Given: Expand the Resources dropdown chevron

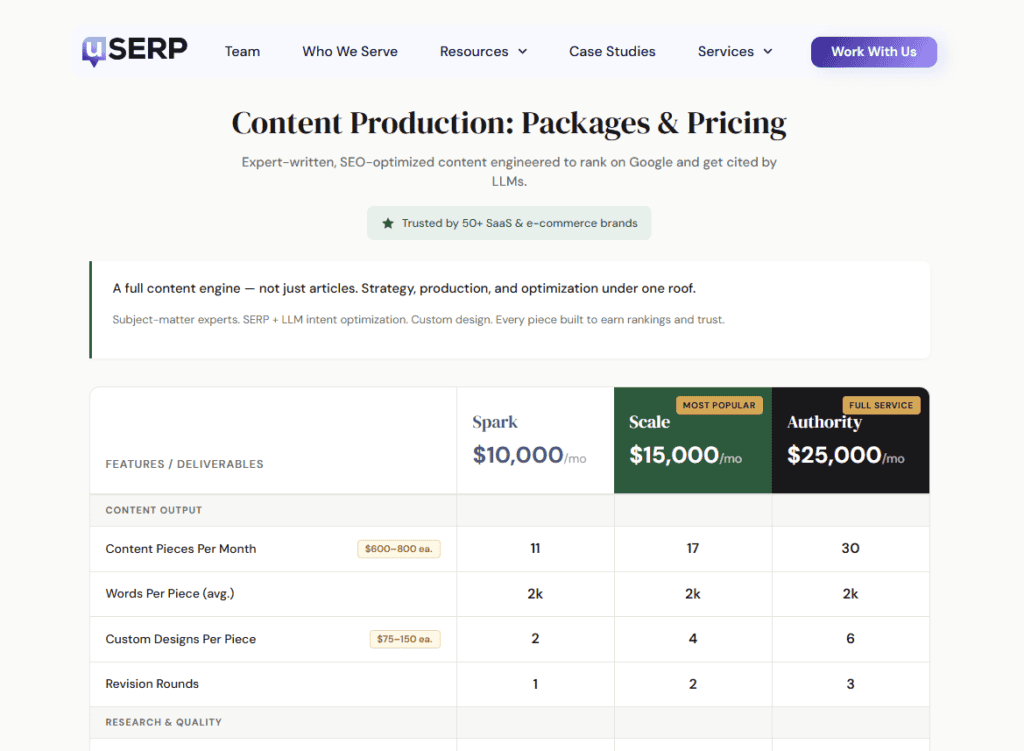Looking at the screenshot, I should tap(522, 52).
